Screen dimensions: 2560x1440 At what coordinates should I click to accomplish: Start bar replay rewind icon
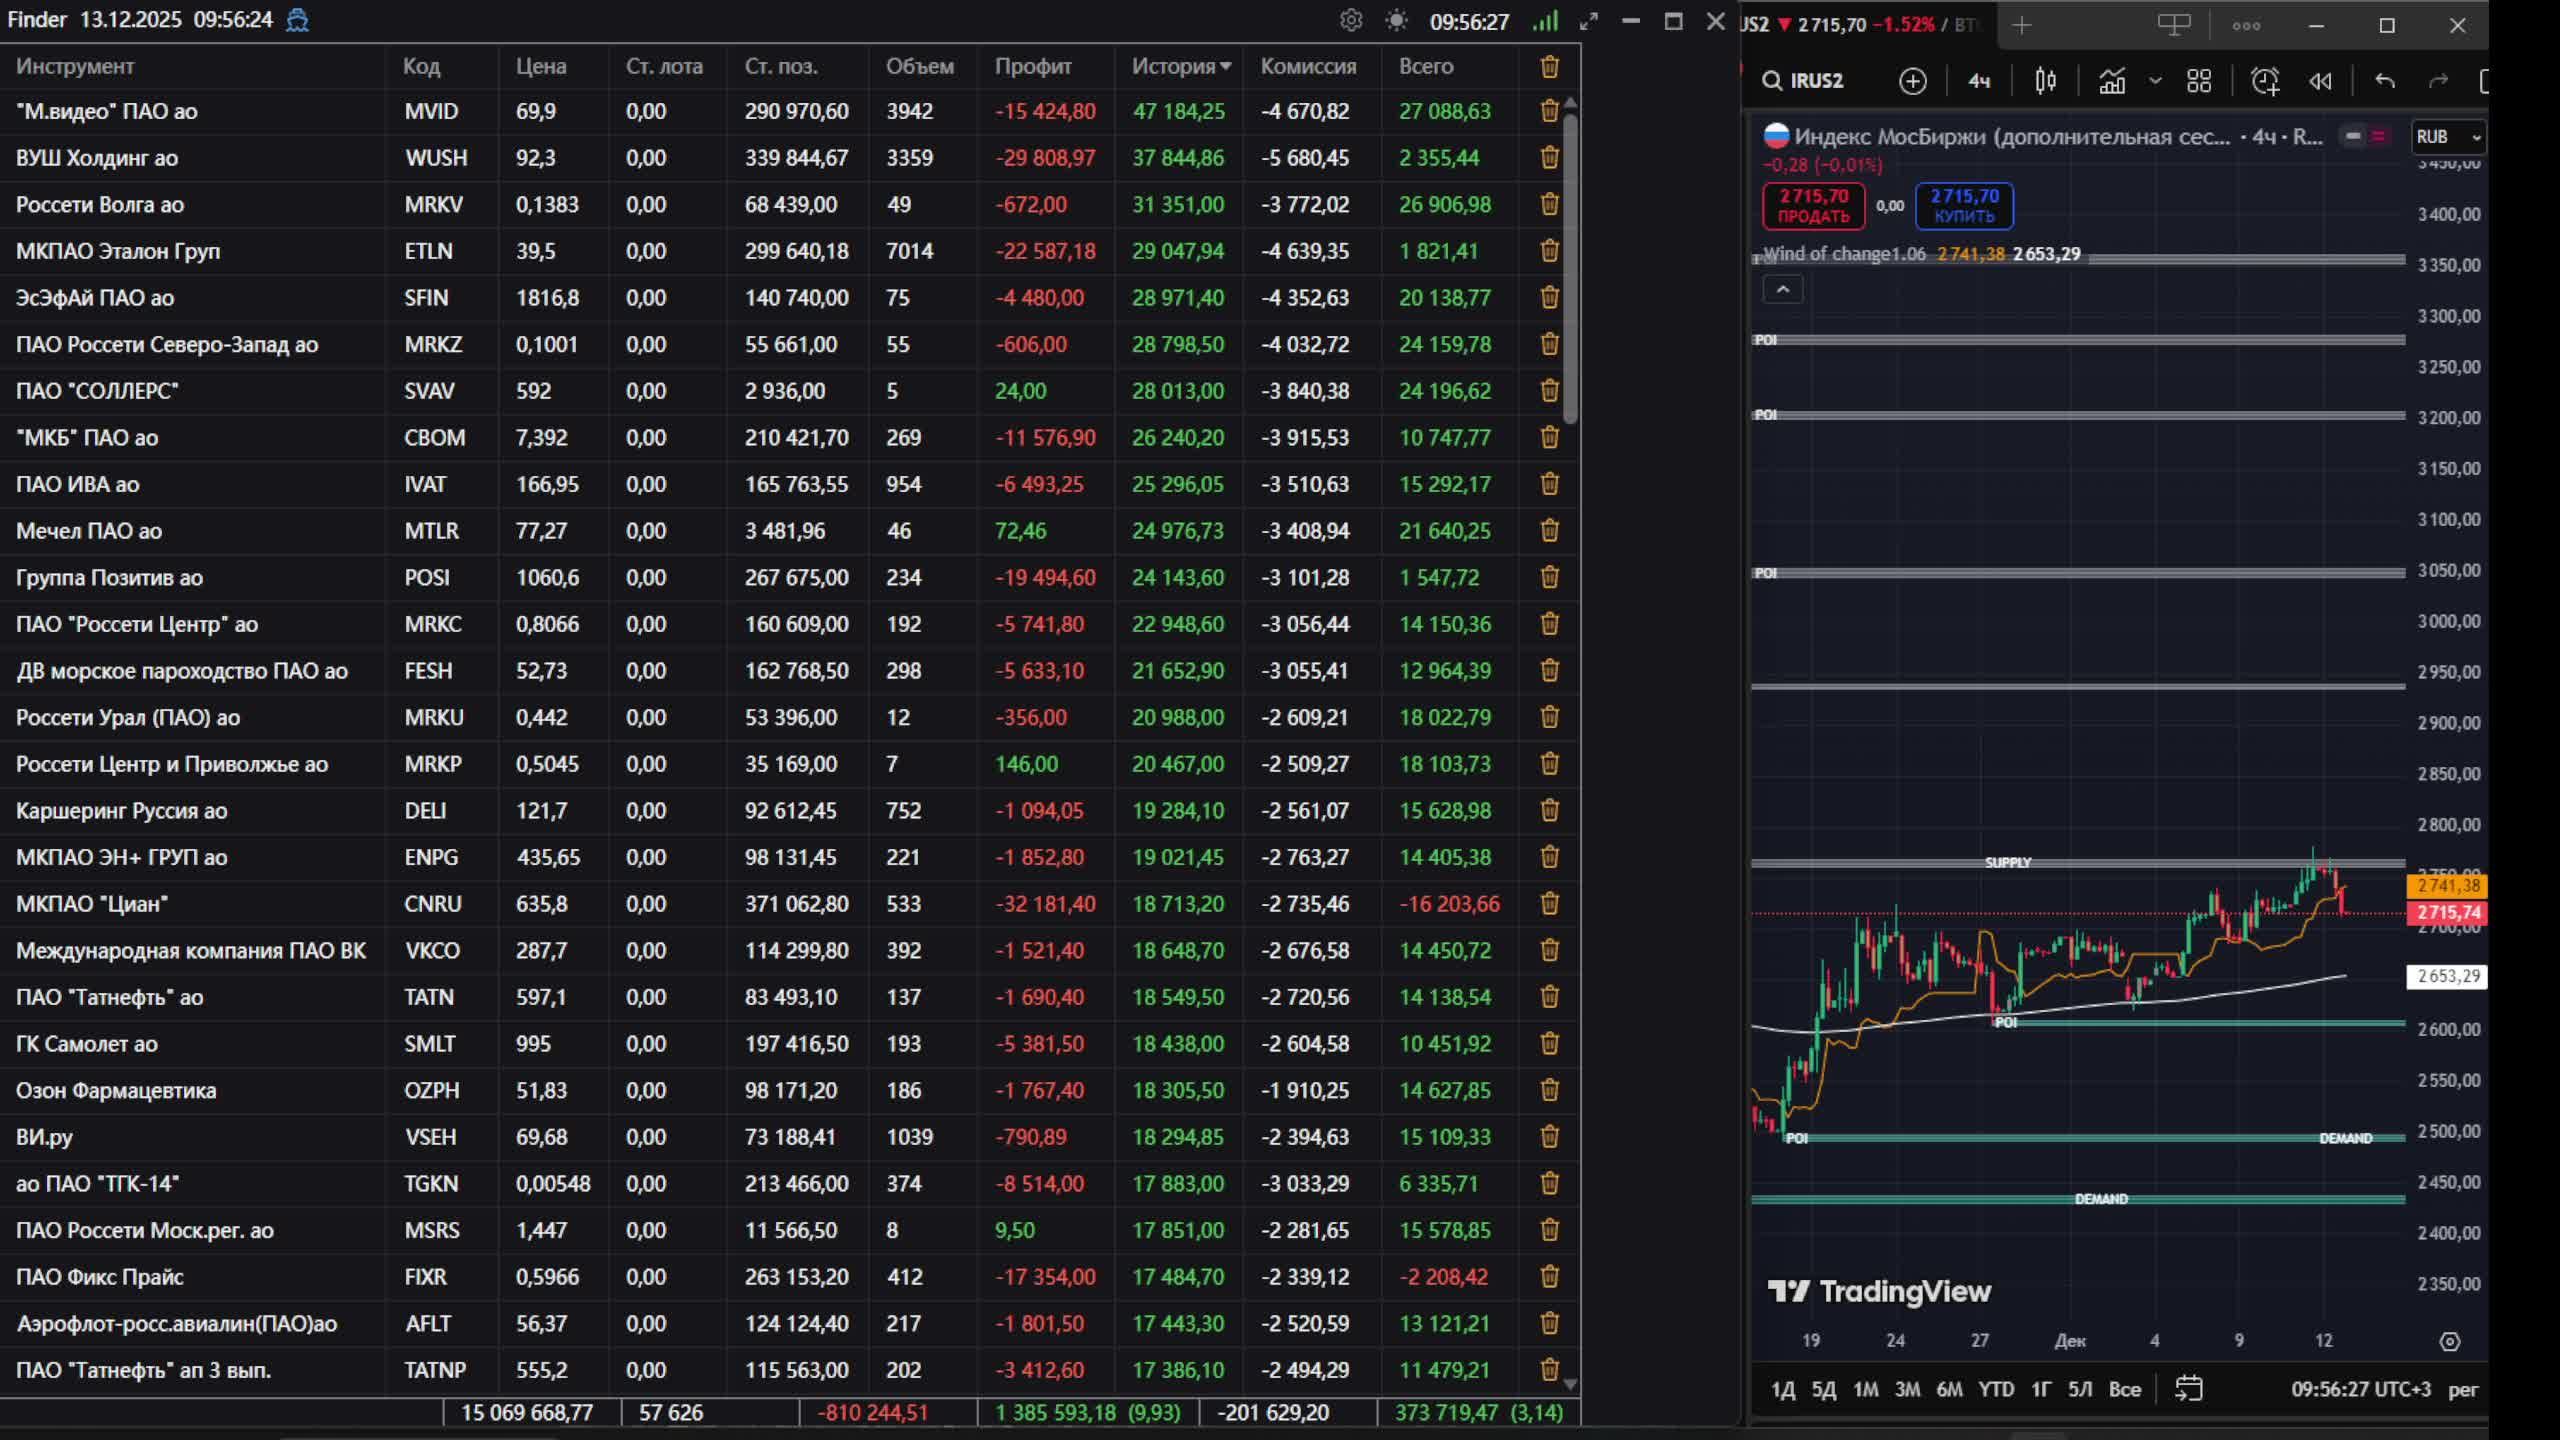tap(2320, 81)
